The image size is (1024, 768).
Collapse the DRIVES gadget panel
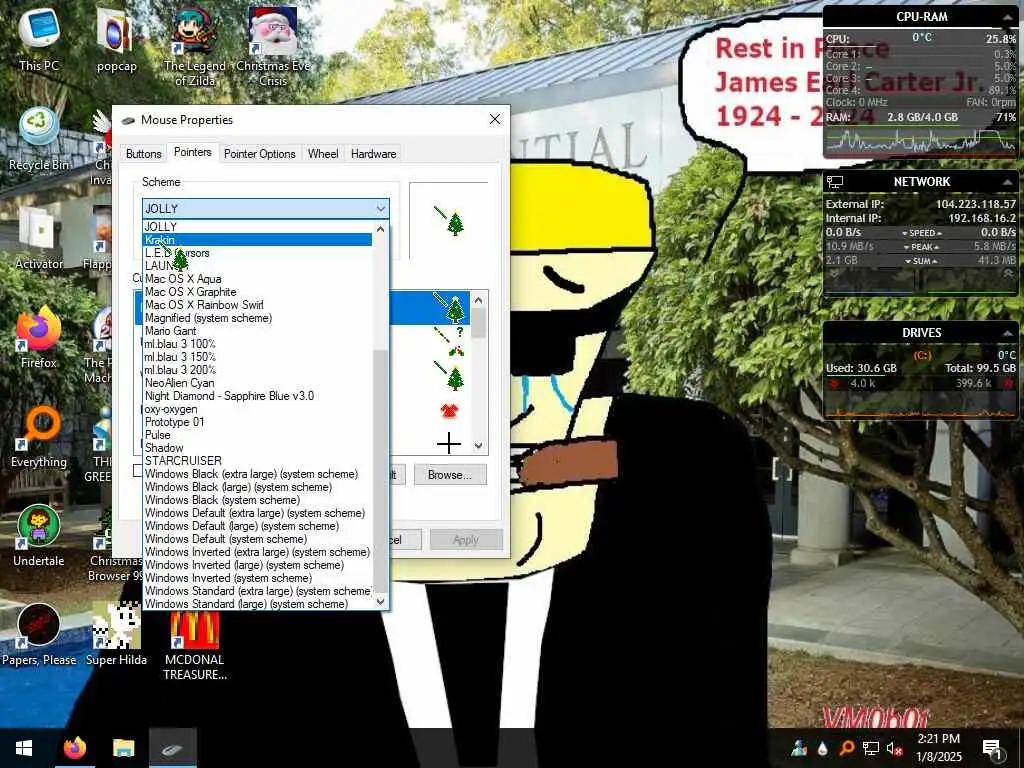(x=1008, y=333)
